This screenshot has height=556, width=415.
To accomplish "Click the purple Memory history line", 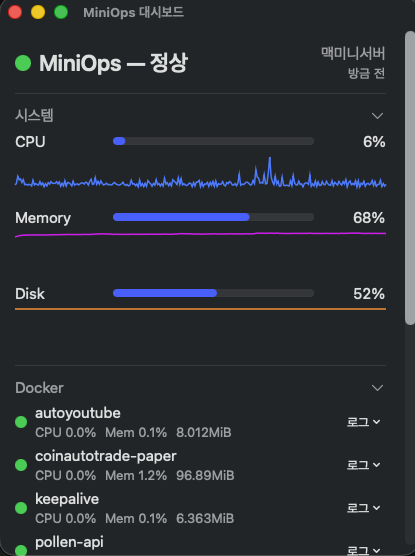I will pos(200,234).
